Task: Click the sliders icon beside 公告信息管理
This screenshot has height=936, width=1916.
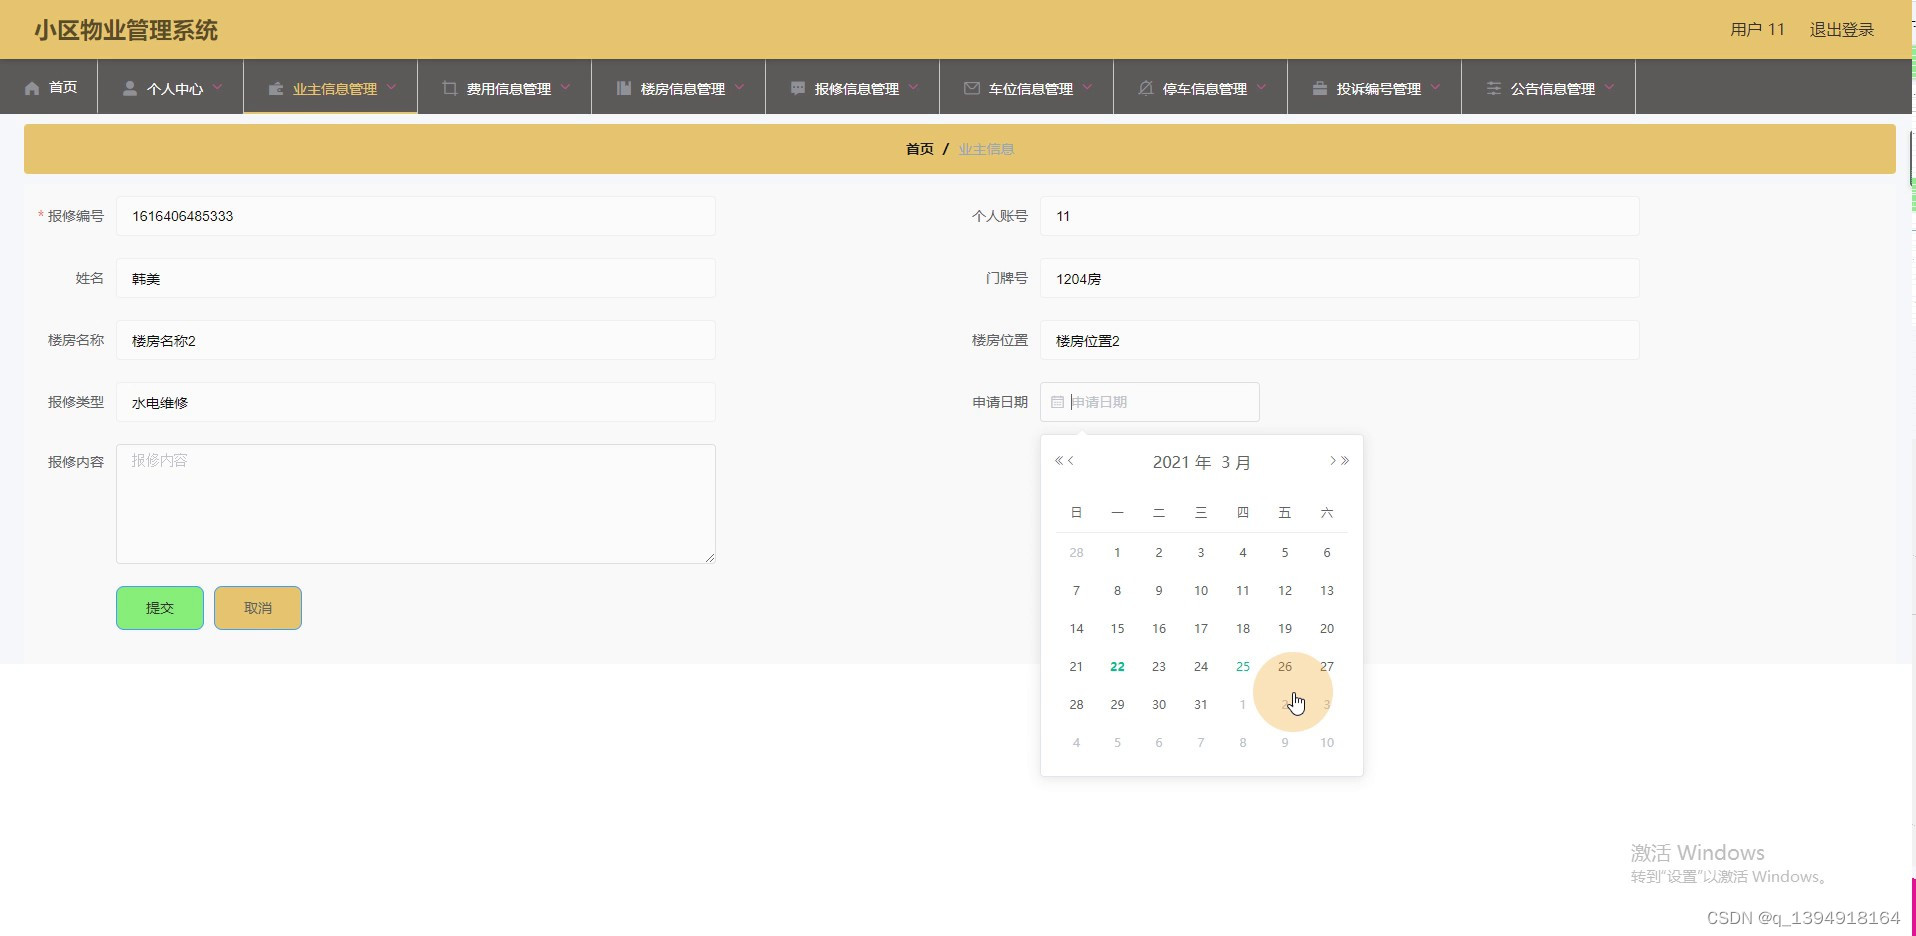Action: pyautogui.click(x=1494, y=88)
